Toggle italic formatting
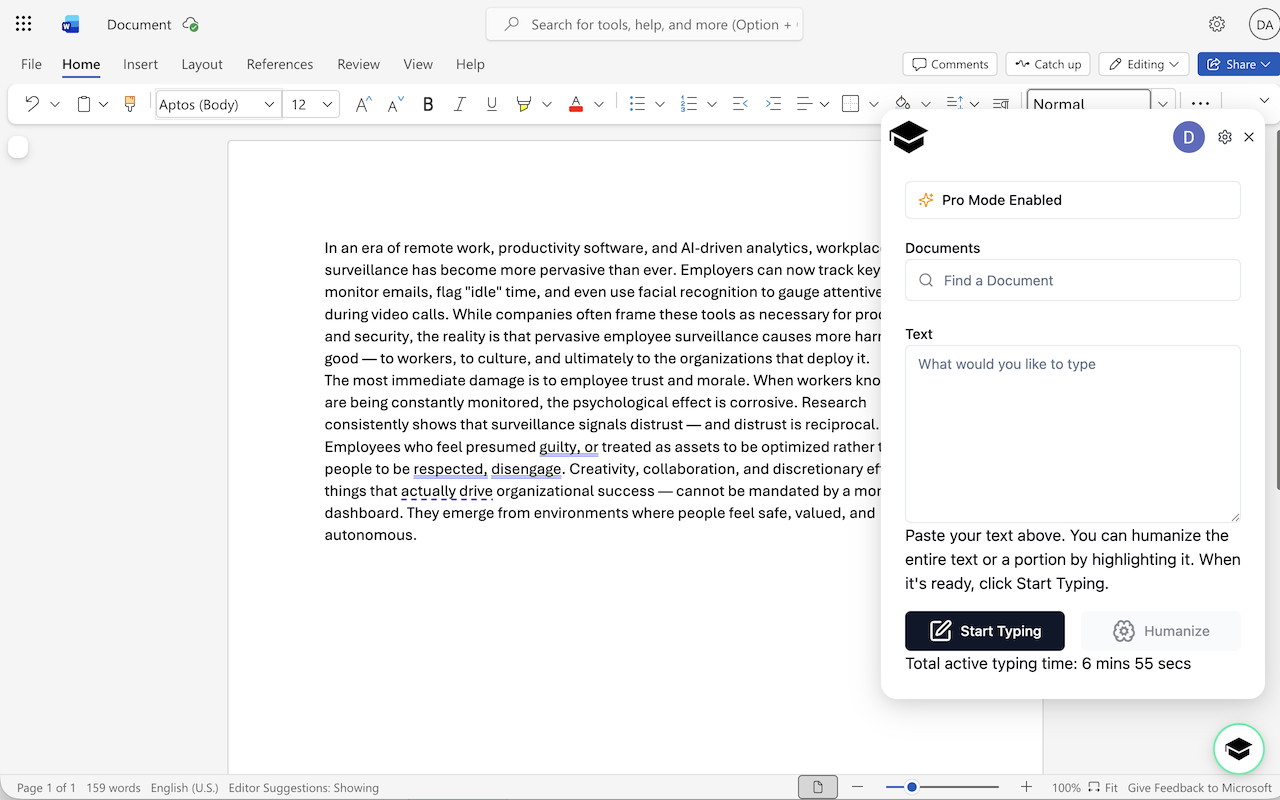This screenshot has height=800, width=1280. click(x=460, y=104)
